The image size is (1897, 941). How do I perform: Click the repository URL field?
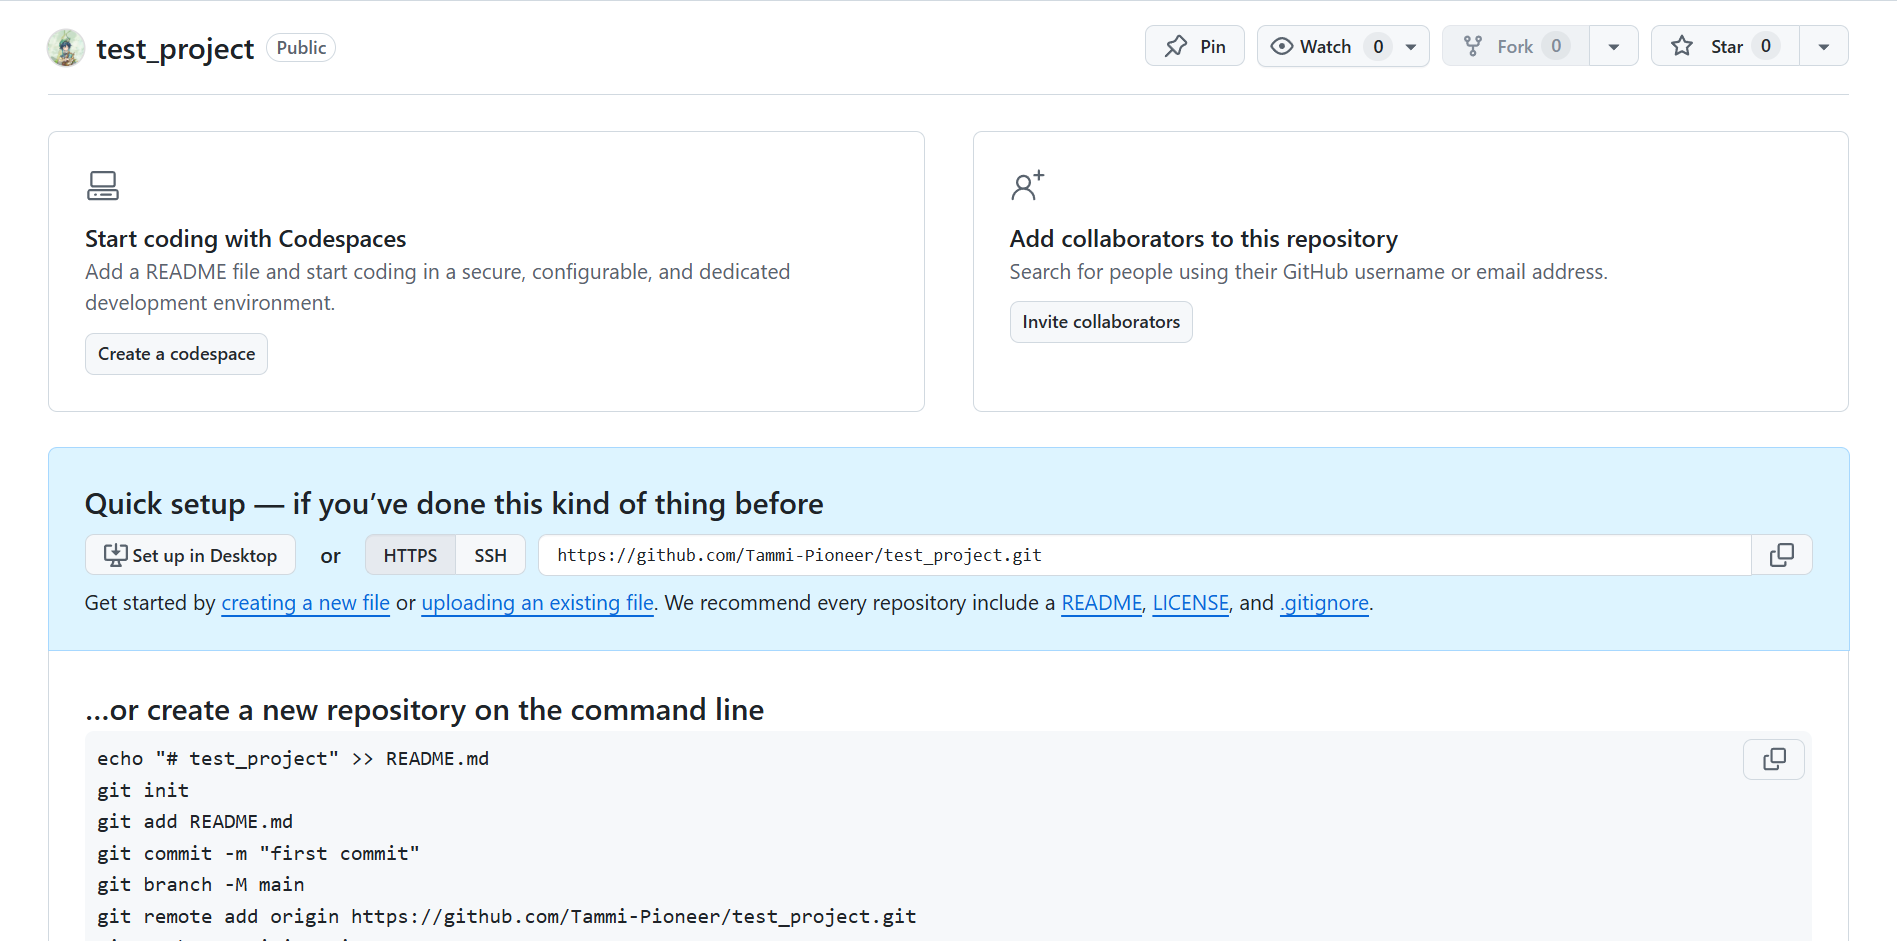point(1144,555)
